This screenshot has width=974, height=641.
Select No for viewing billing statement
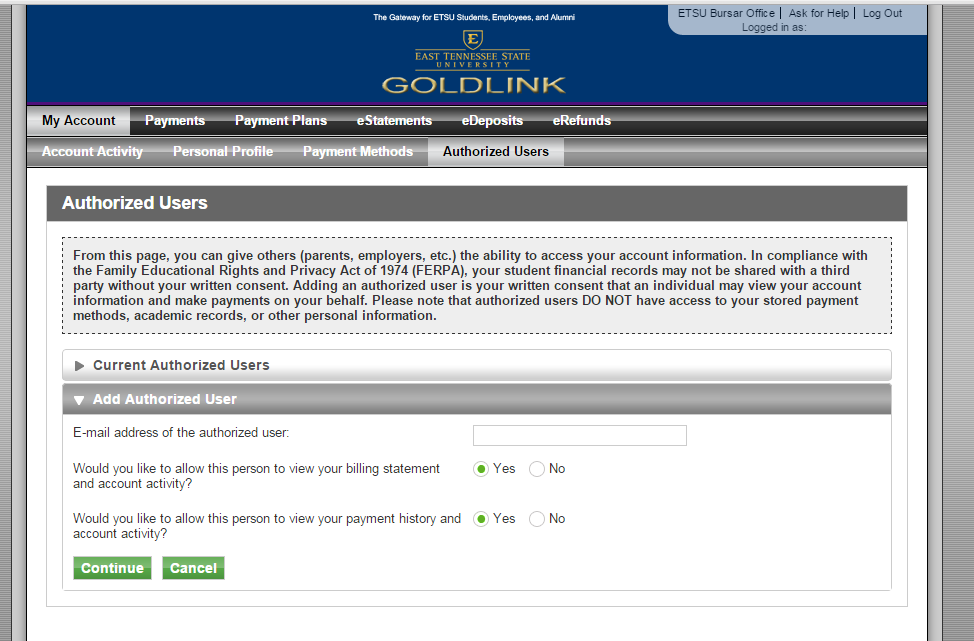537,469
